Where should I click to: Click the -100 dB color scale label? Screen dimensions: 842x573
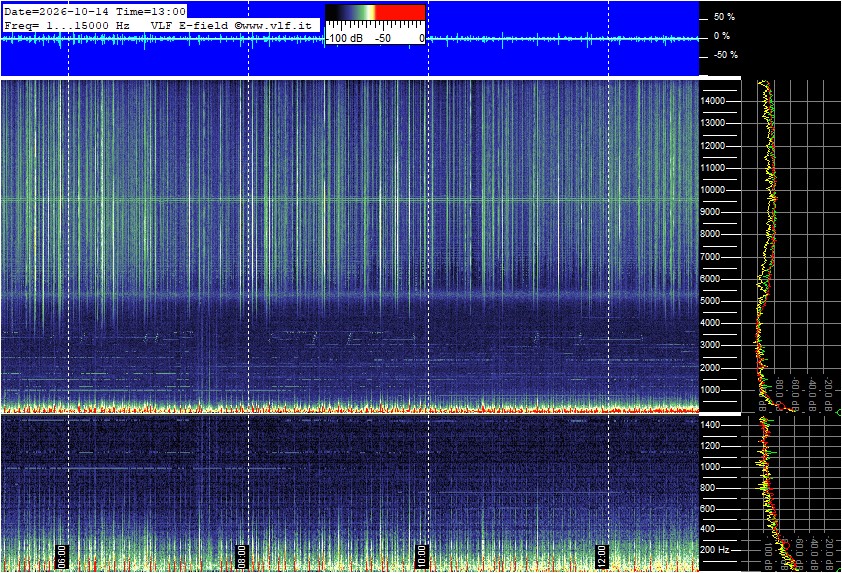point(345,38)
